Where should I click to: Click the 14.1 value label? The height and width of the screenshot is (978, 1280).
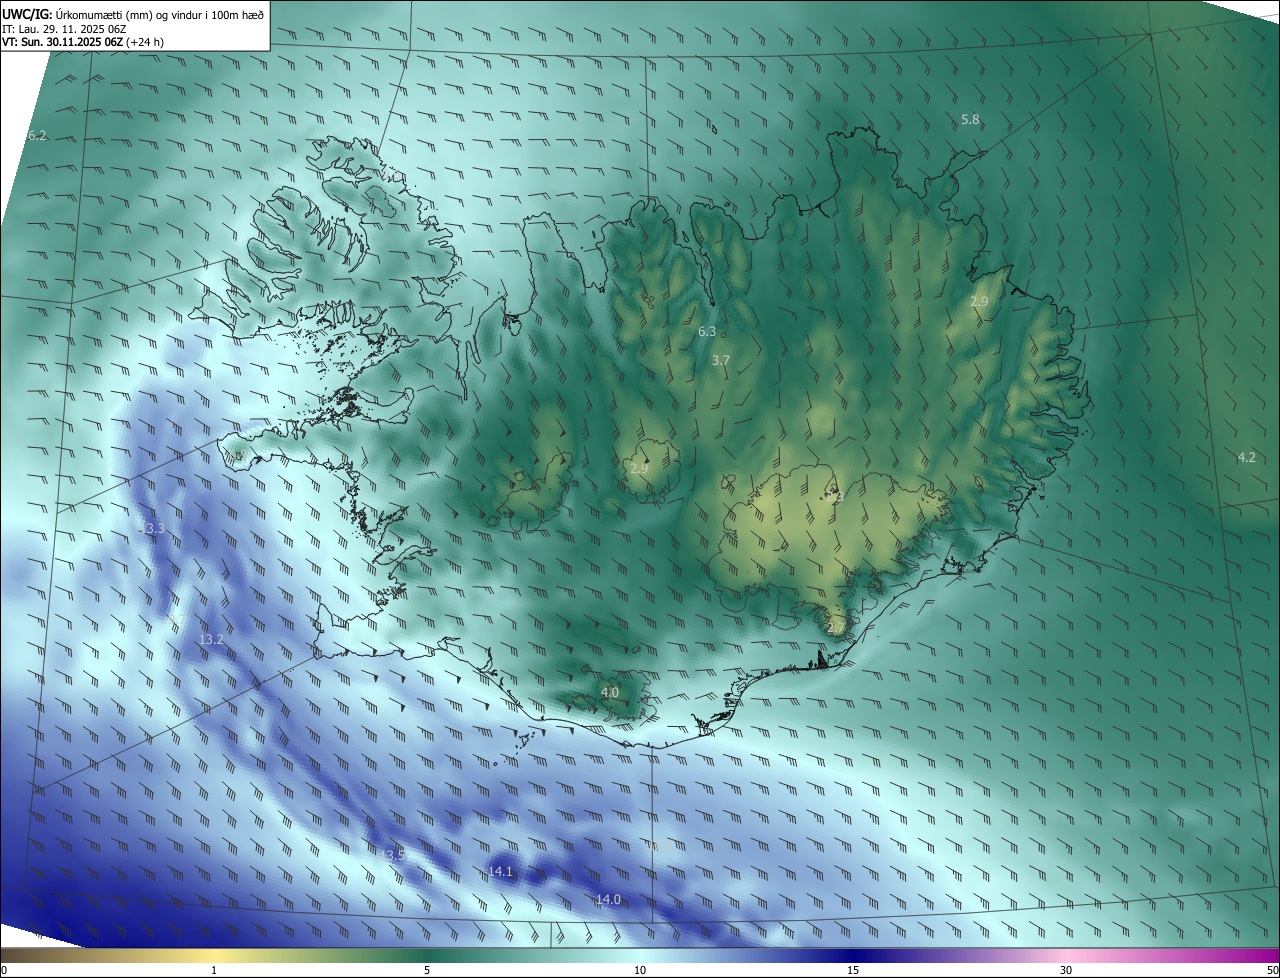click(500, 872)
